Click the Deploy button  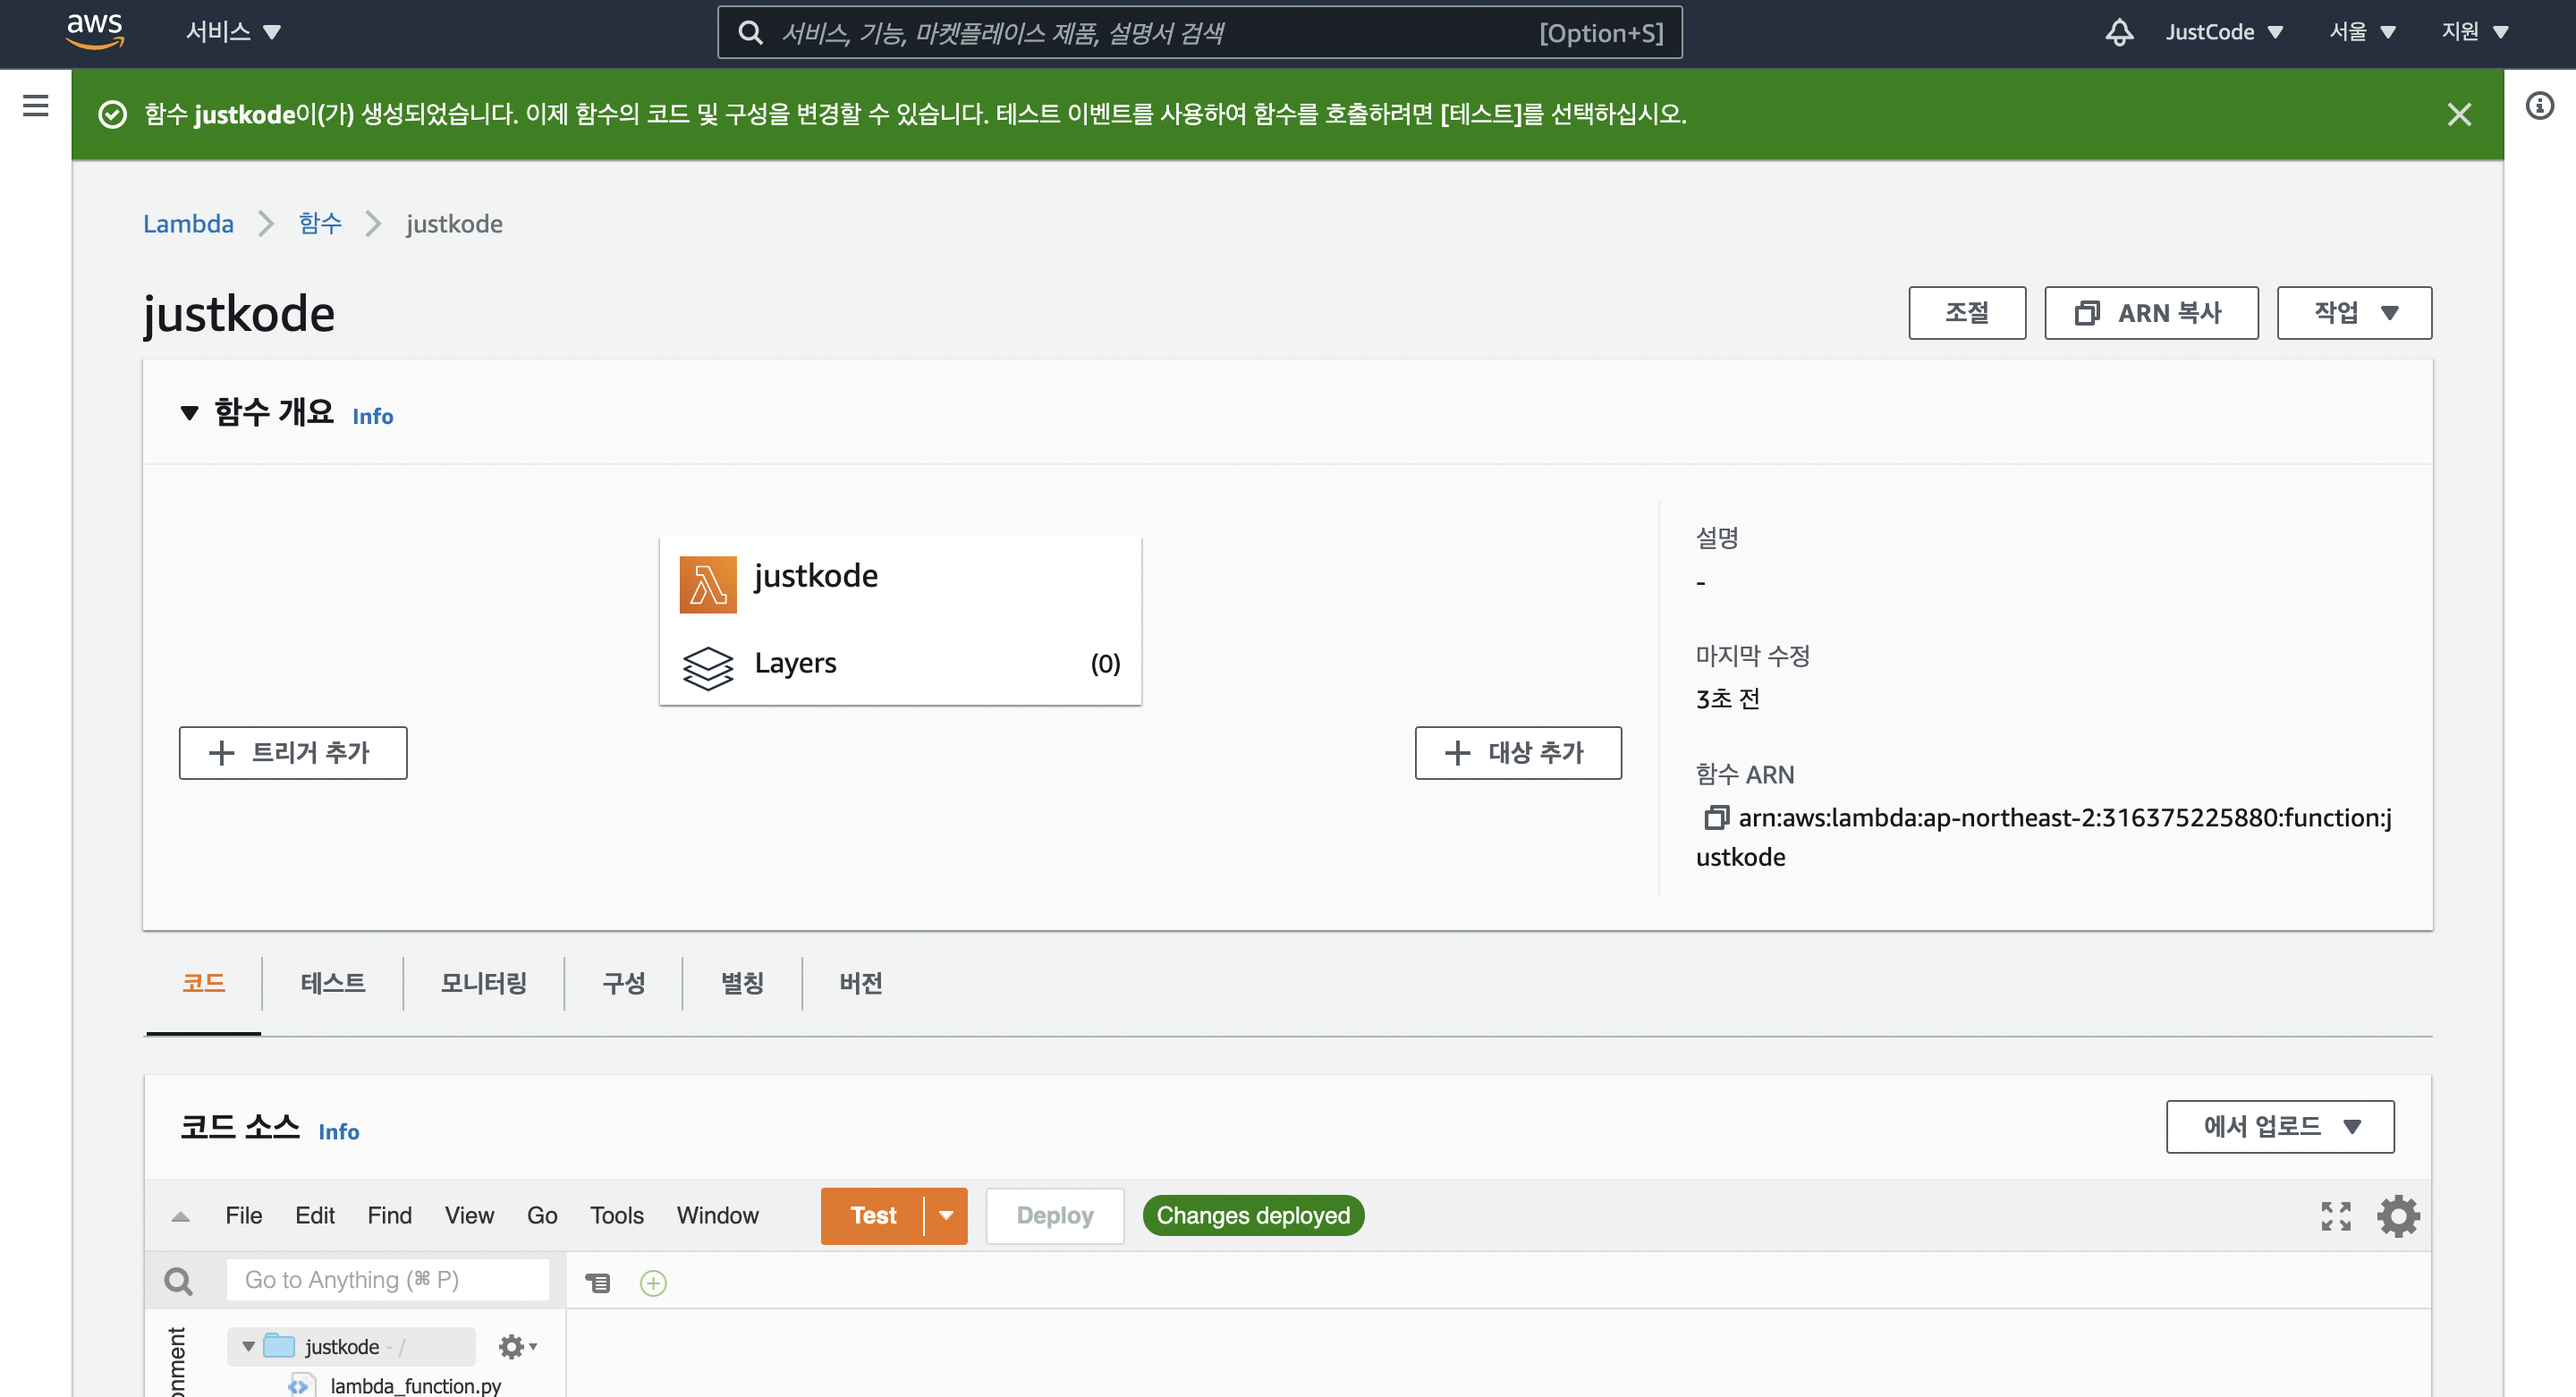pyautogui.click(x=1055, y=1216)
